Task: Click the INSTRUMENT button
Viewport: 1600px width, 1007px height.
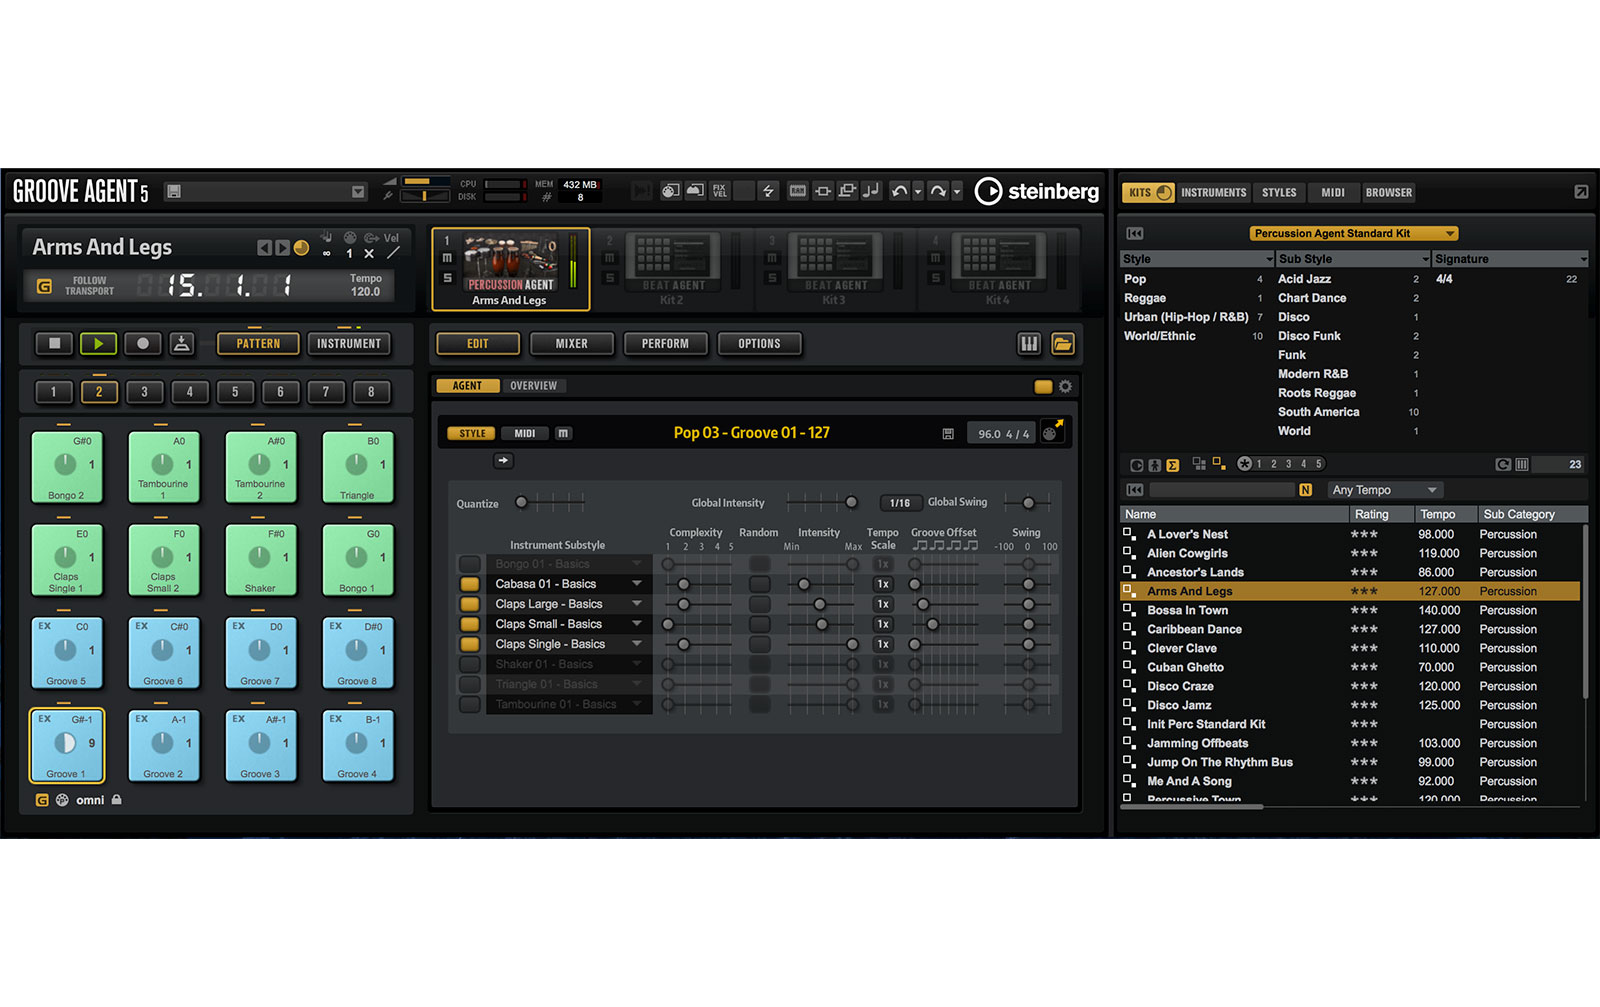Action: 349,344
